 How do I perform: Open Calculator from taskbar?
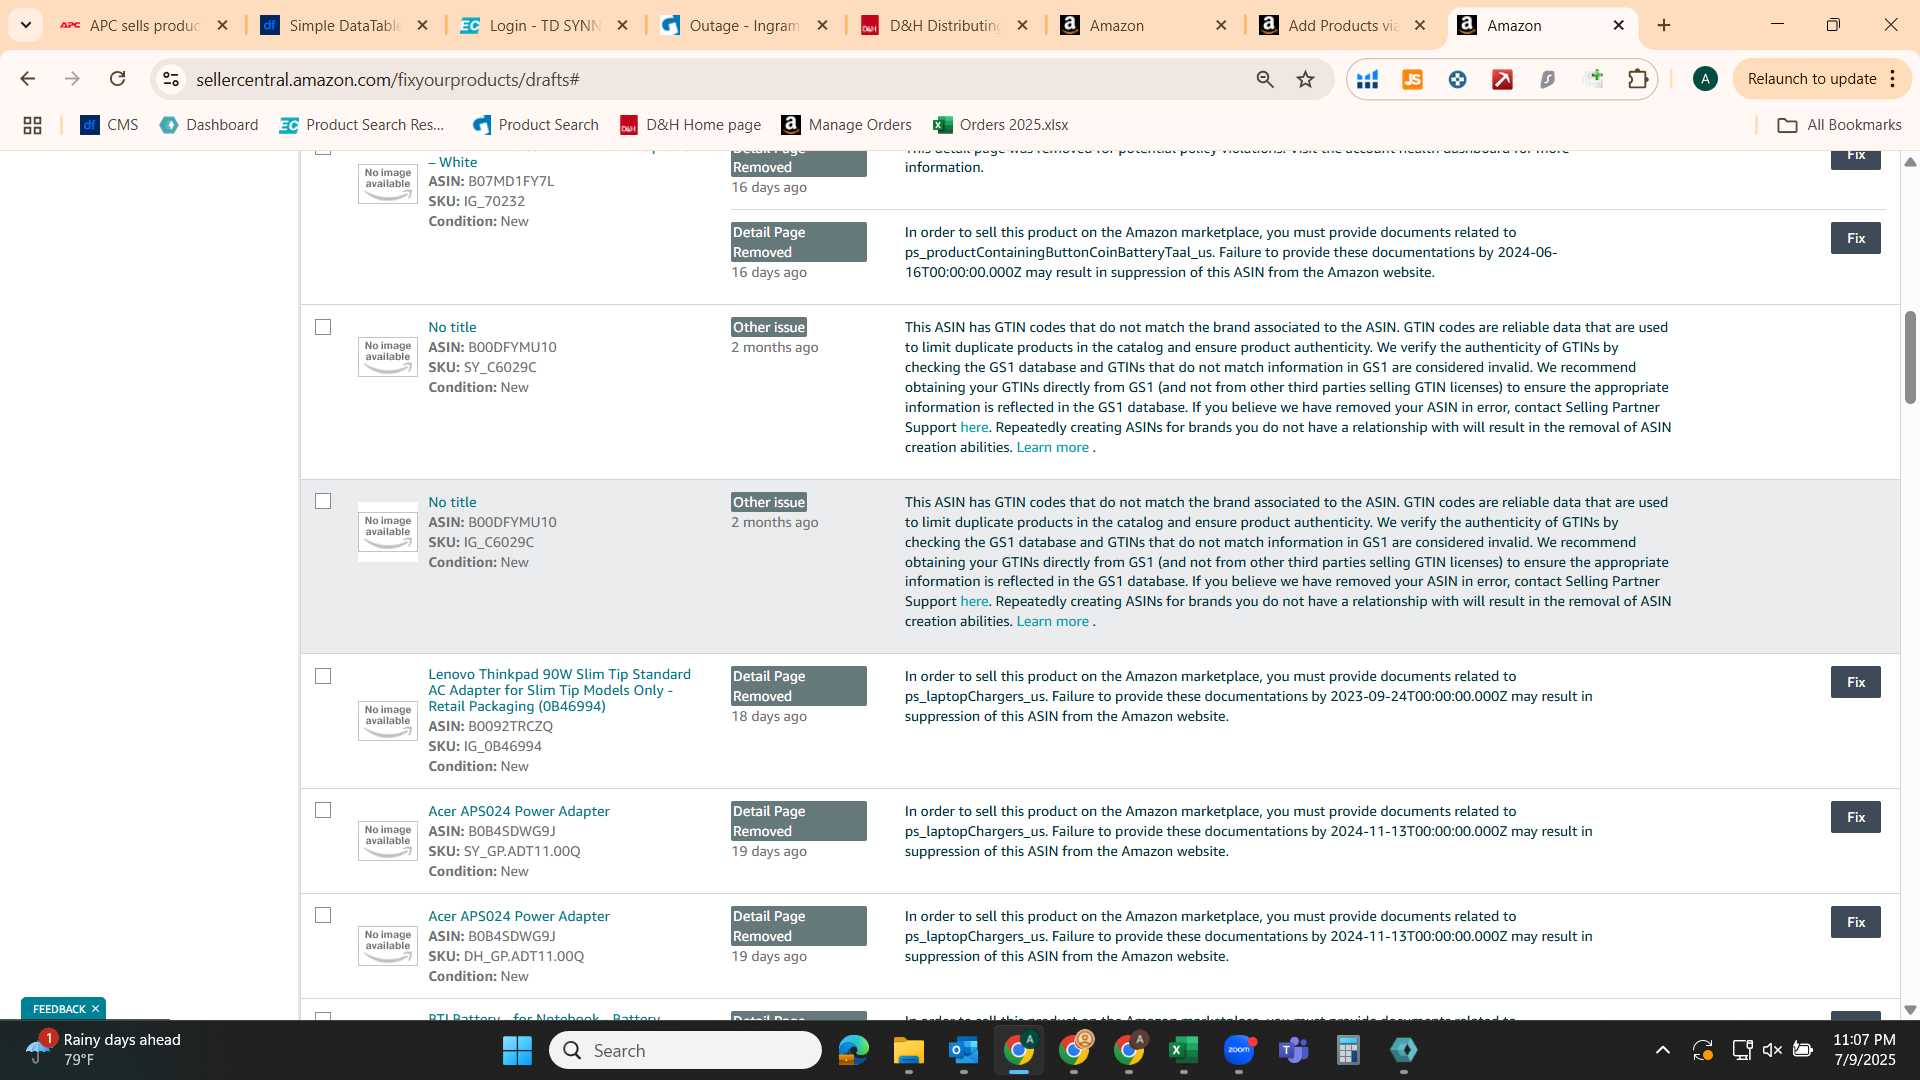tap(1348, 1050)
